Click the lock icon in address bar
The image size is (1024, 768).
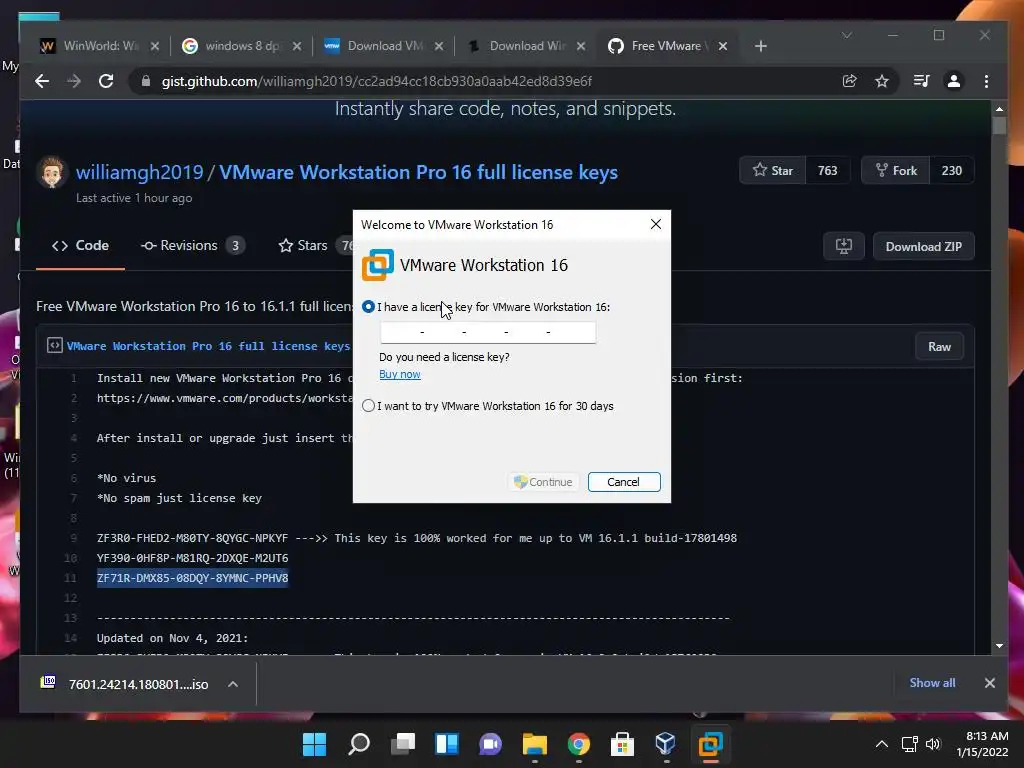click(146, 81)
